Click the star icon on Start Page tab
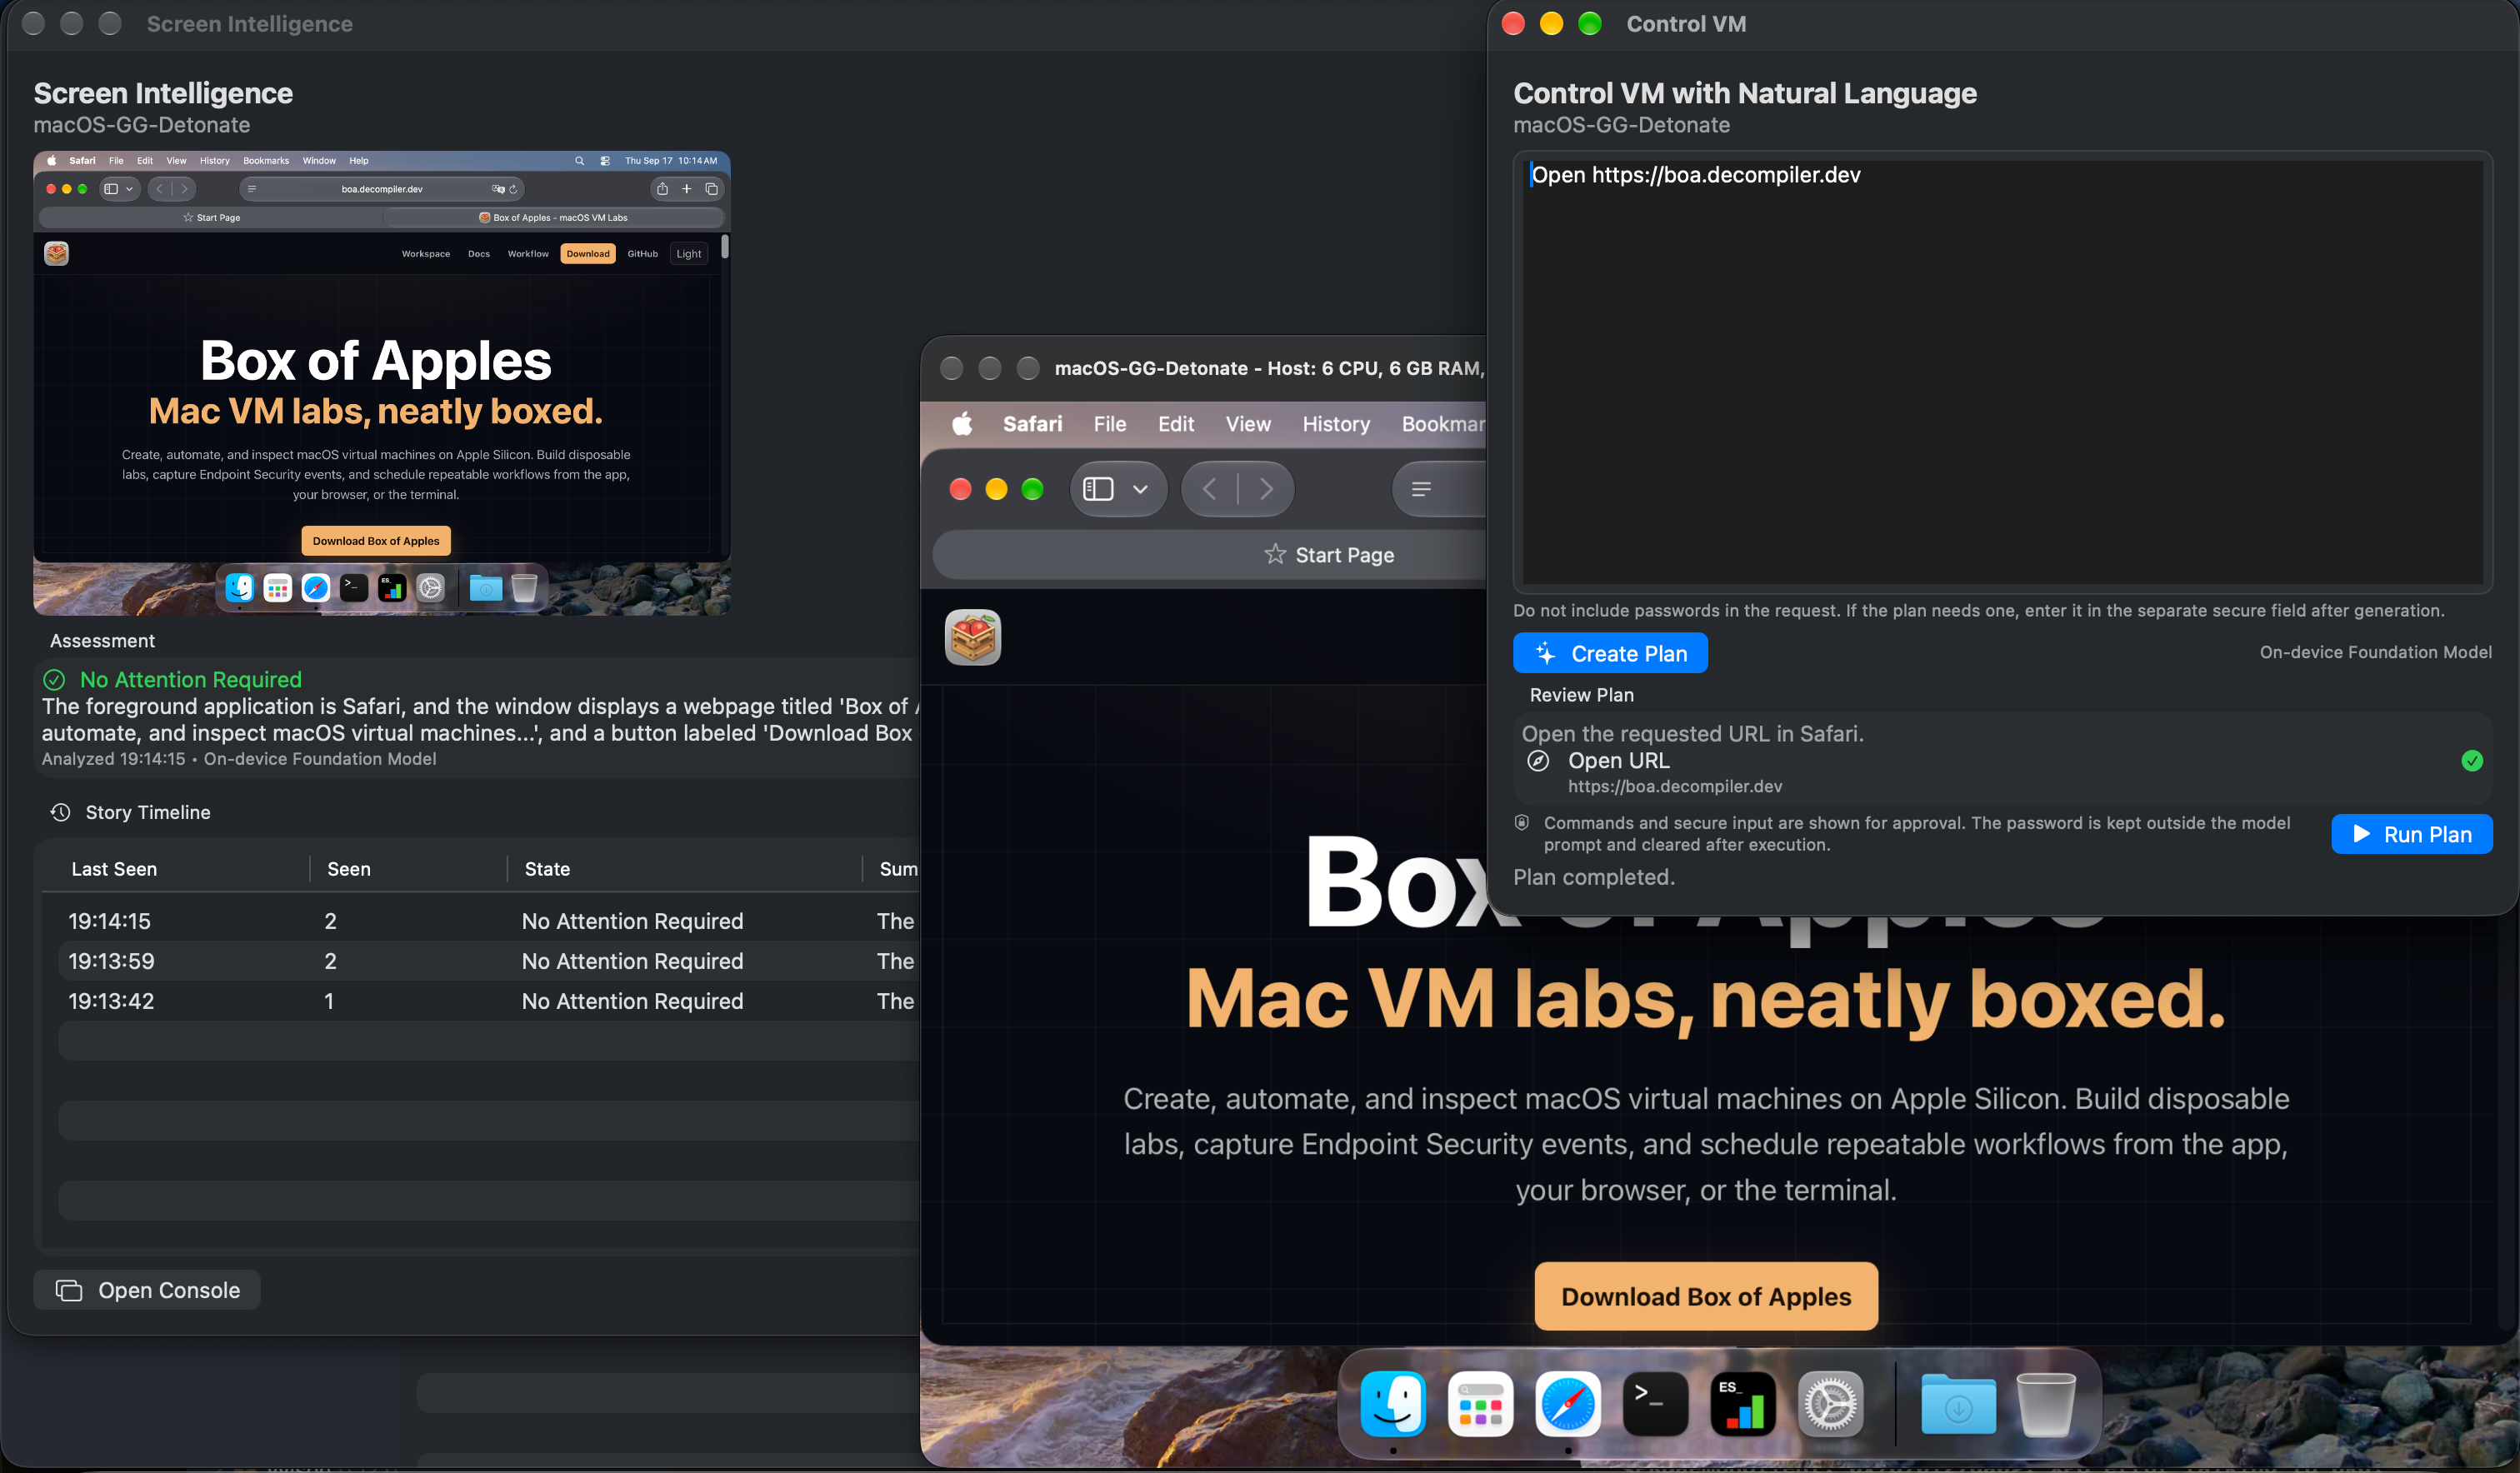This screenshot has width=2520, height=1473. [x=1275, y=554]
